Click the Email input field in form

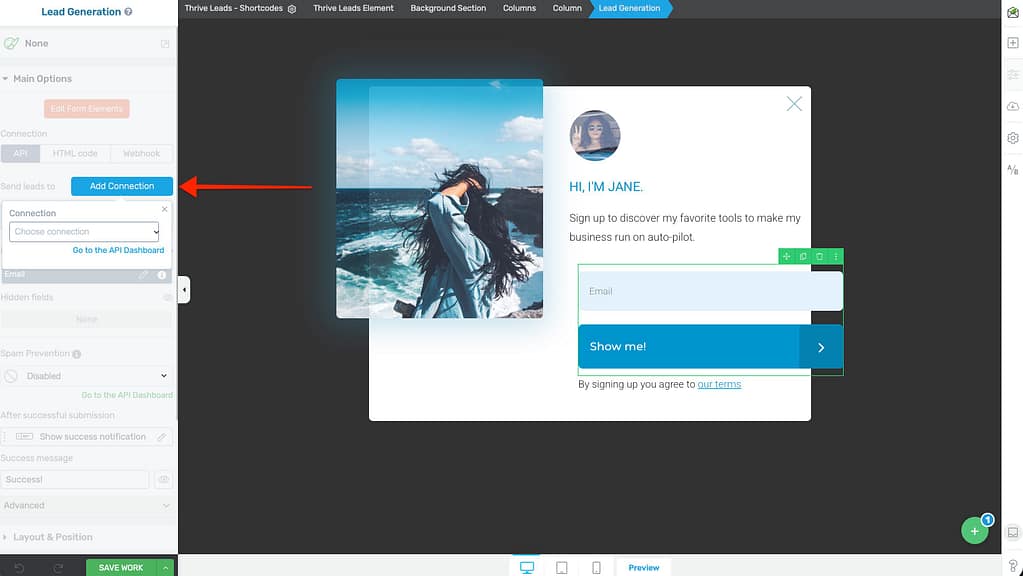[710, 291]
